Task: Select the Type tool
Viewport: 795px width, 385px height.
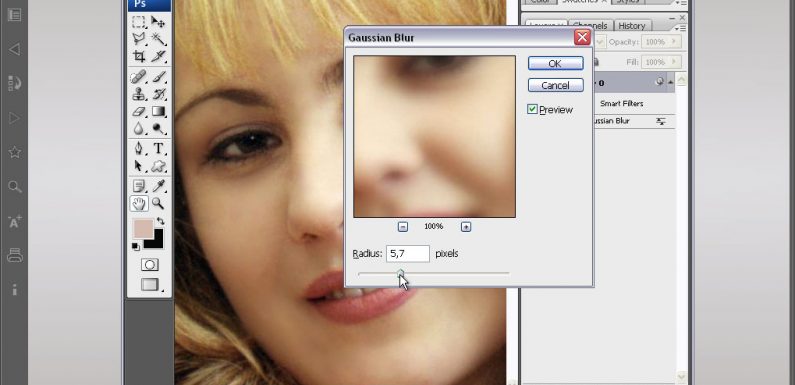Action: [x=158, y=149]
